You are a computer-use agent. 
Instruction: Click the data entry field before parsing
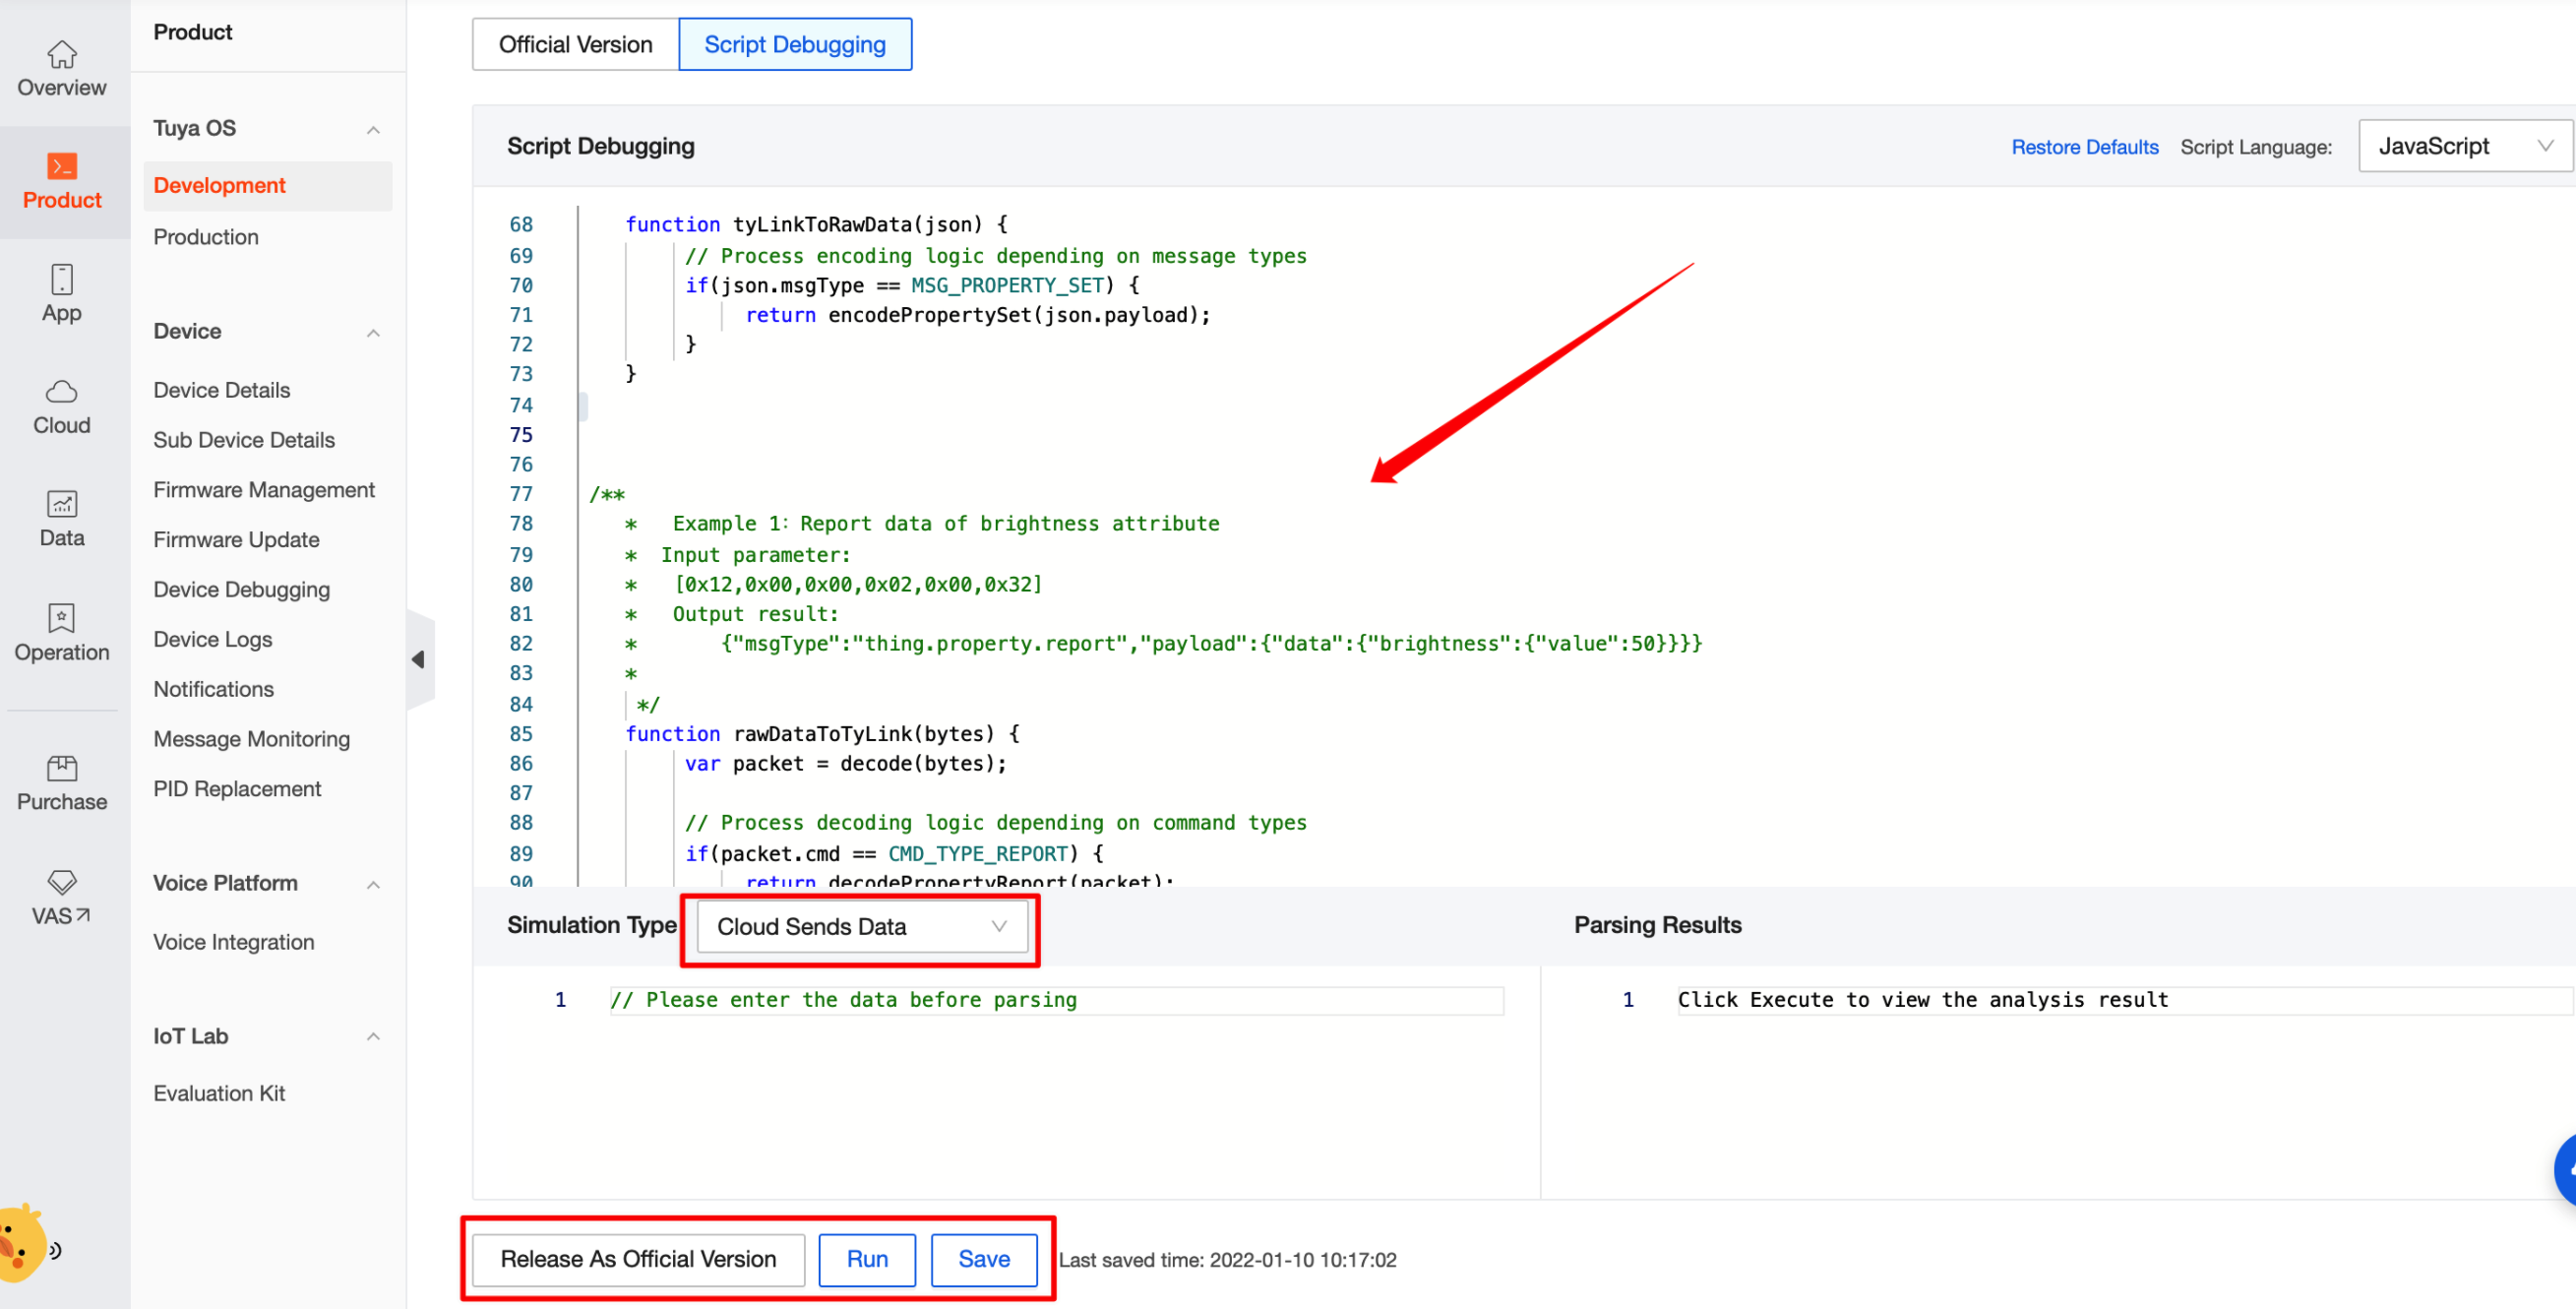coord(1055,1000)
